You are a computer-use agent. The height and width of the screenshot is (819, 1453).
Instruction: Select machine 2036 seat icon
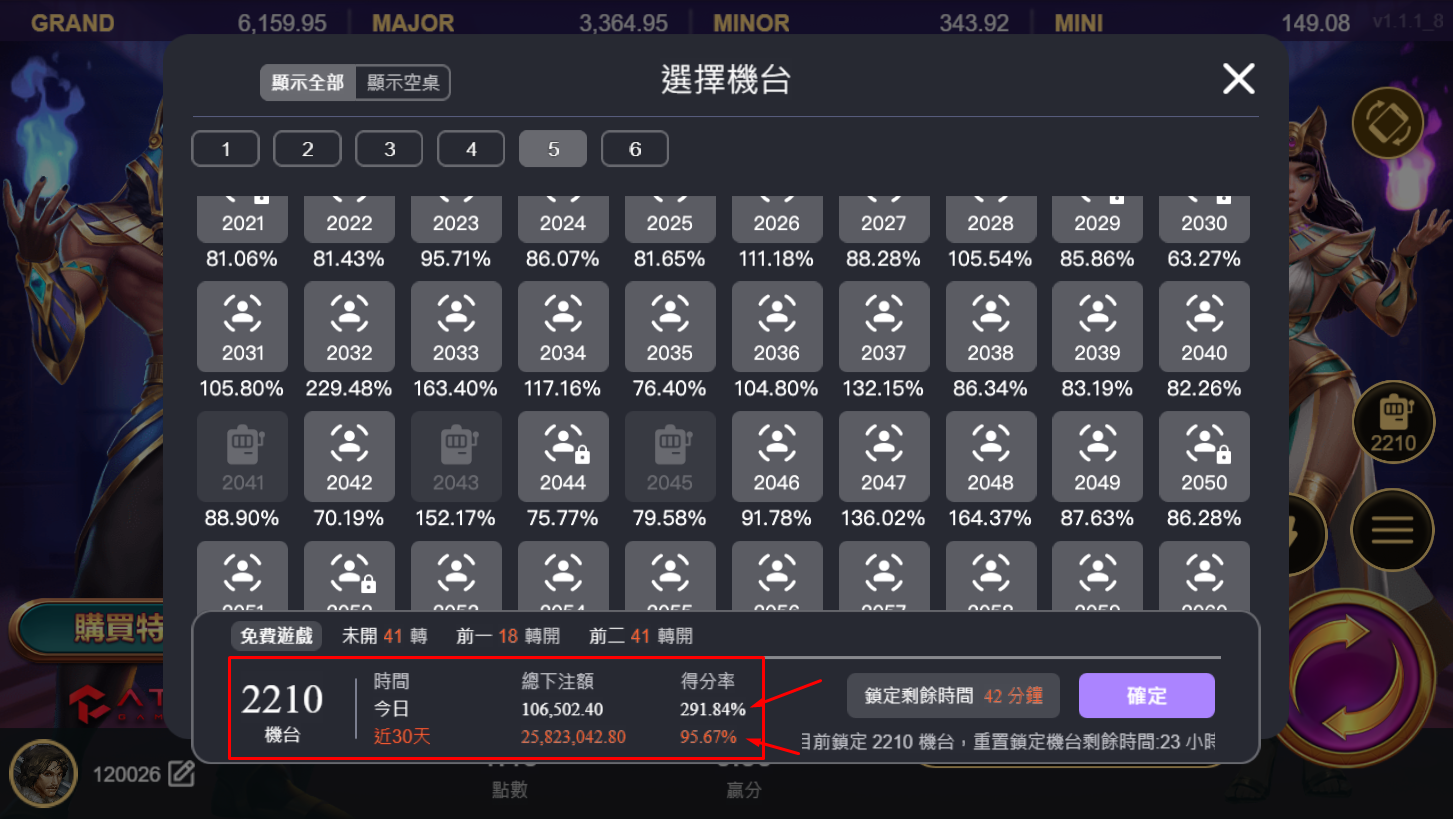(x=777, y=326)
